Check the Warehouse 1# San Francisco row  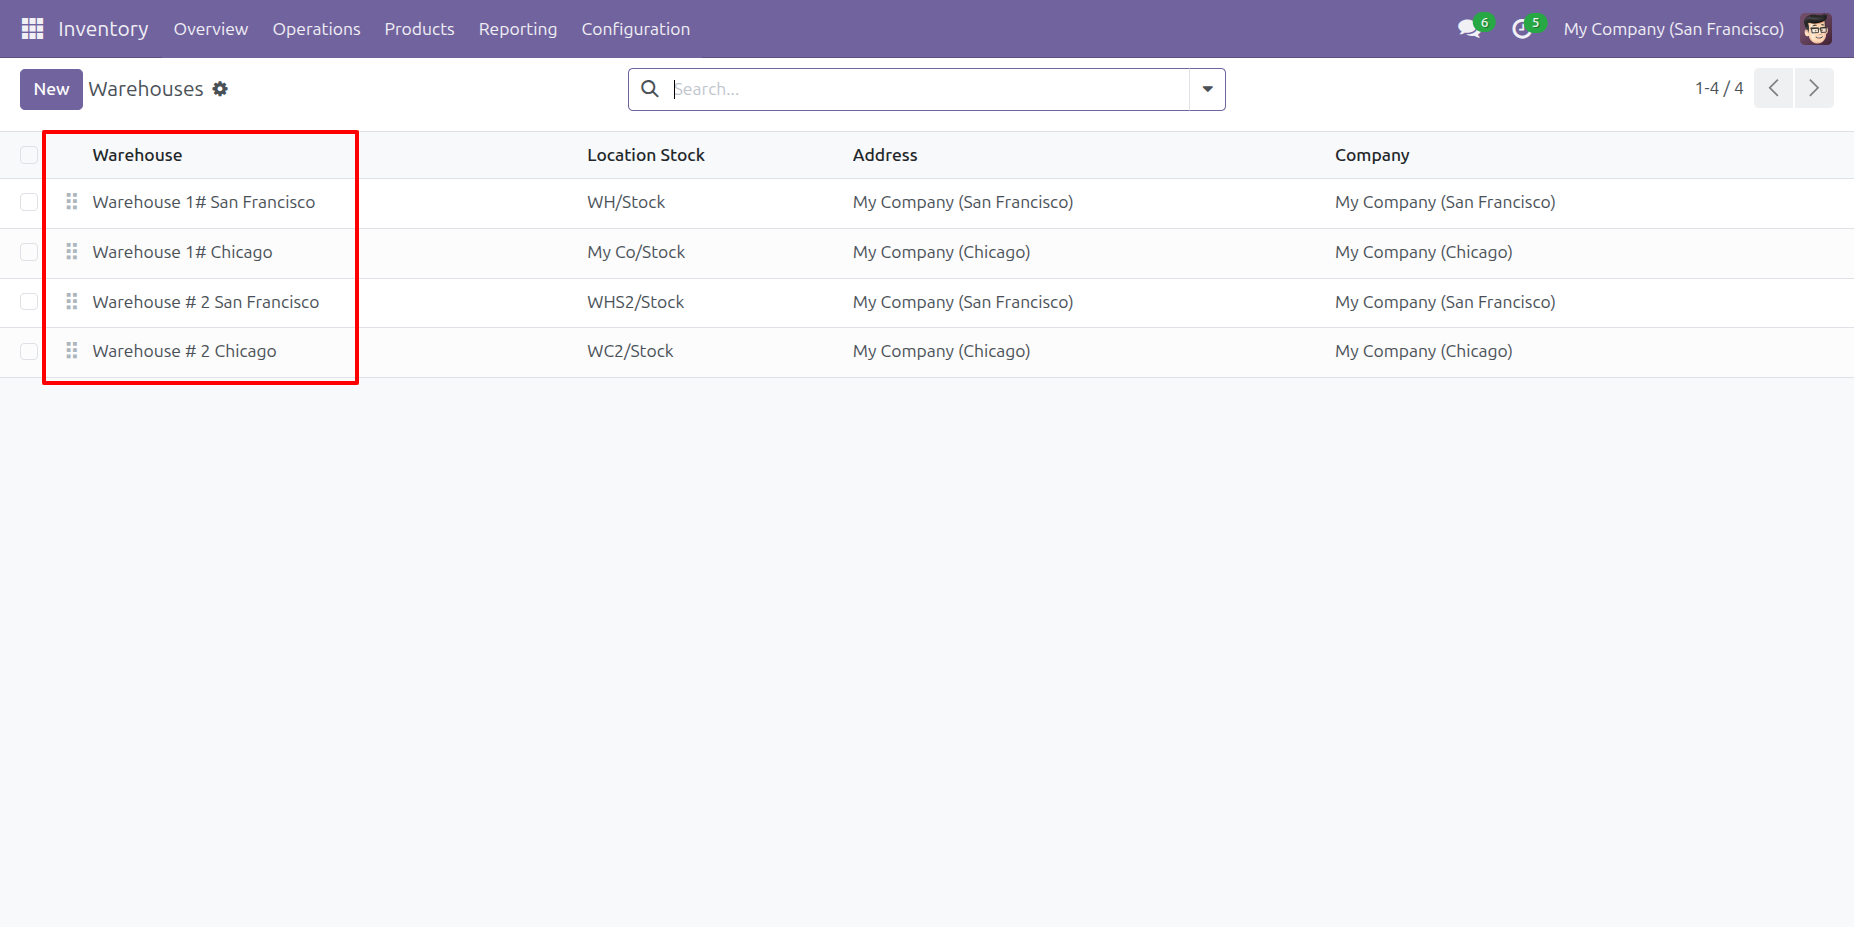click(x=29, y=202)
